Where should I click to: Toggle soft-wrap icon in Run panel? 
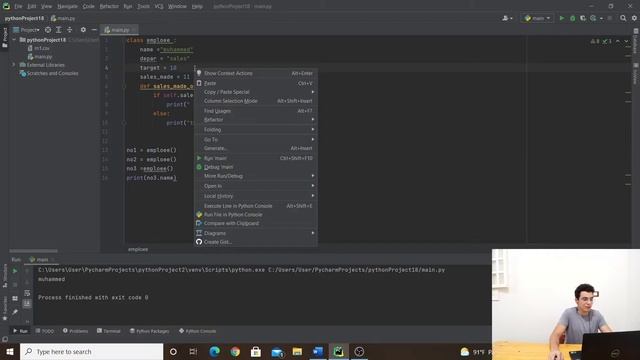point(27,293)
